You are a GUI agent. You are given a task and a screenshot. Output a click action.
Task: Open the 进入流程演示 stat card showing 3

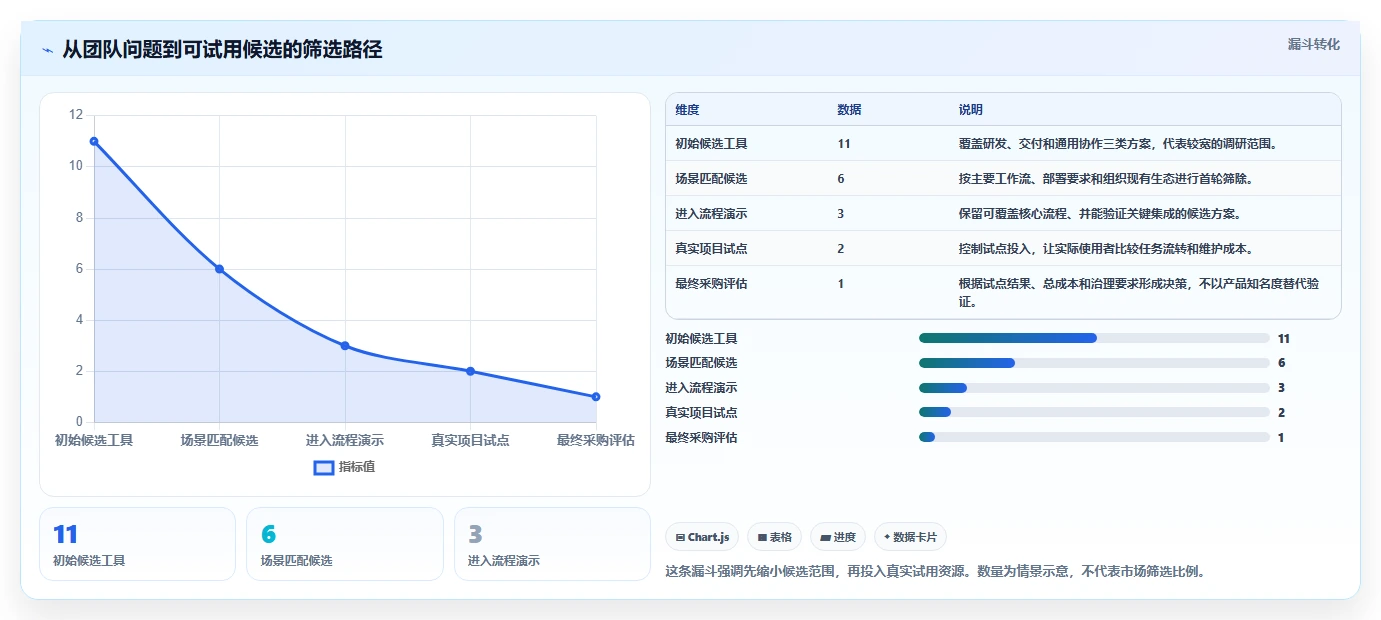(552, 544)
